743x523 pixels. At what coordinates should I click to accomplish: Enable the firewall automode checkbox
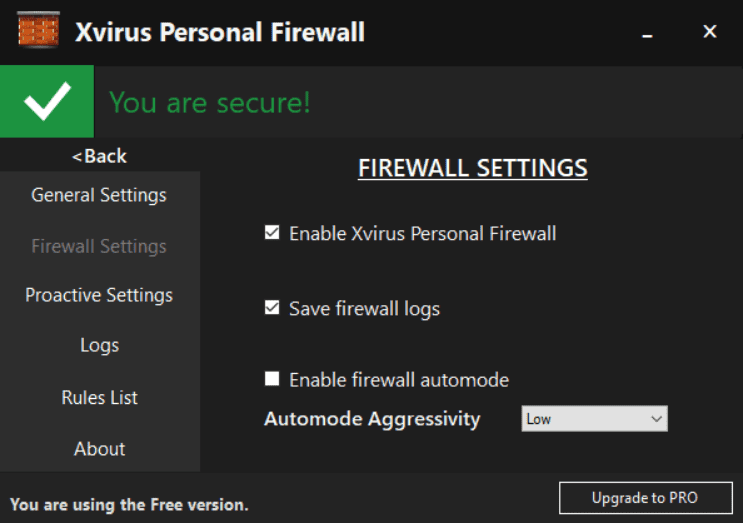[272, 379]
